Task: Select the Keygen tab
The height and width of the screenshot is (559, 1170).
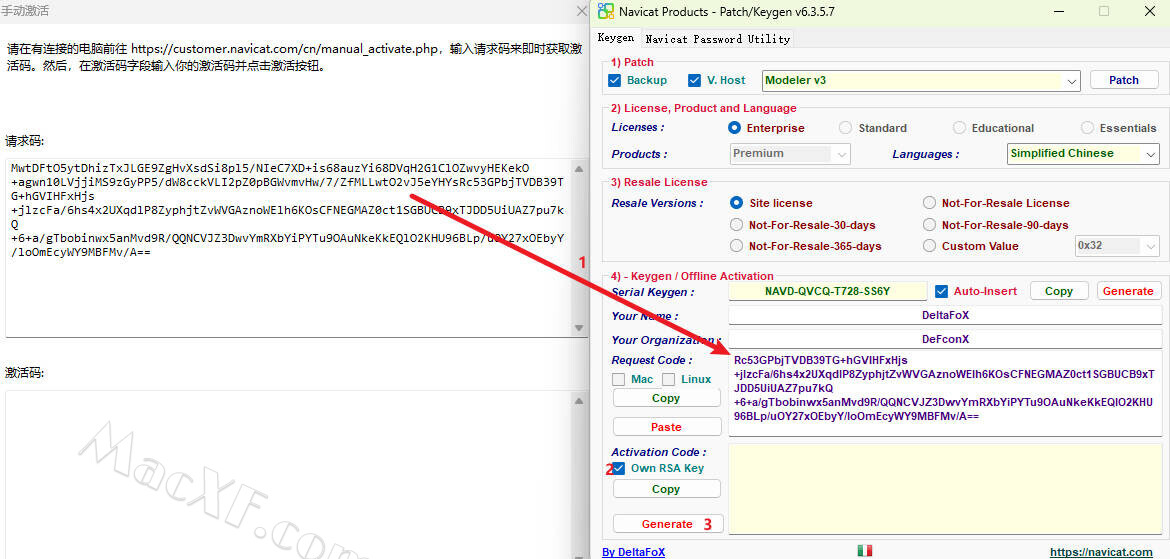Action: pyautogui.click(x=616, y=38)
